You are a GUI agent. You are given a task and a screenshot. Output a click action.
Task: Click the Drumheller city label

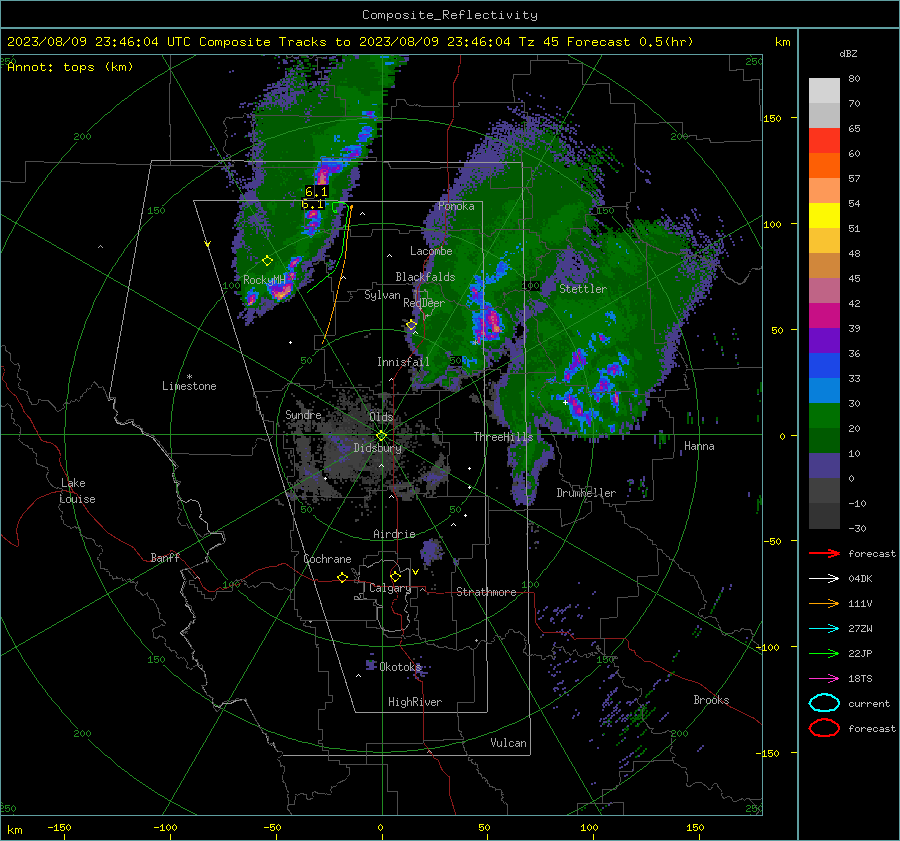pyautogui.click(x=586, y=493)
